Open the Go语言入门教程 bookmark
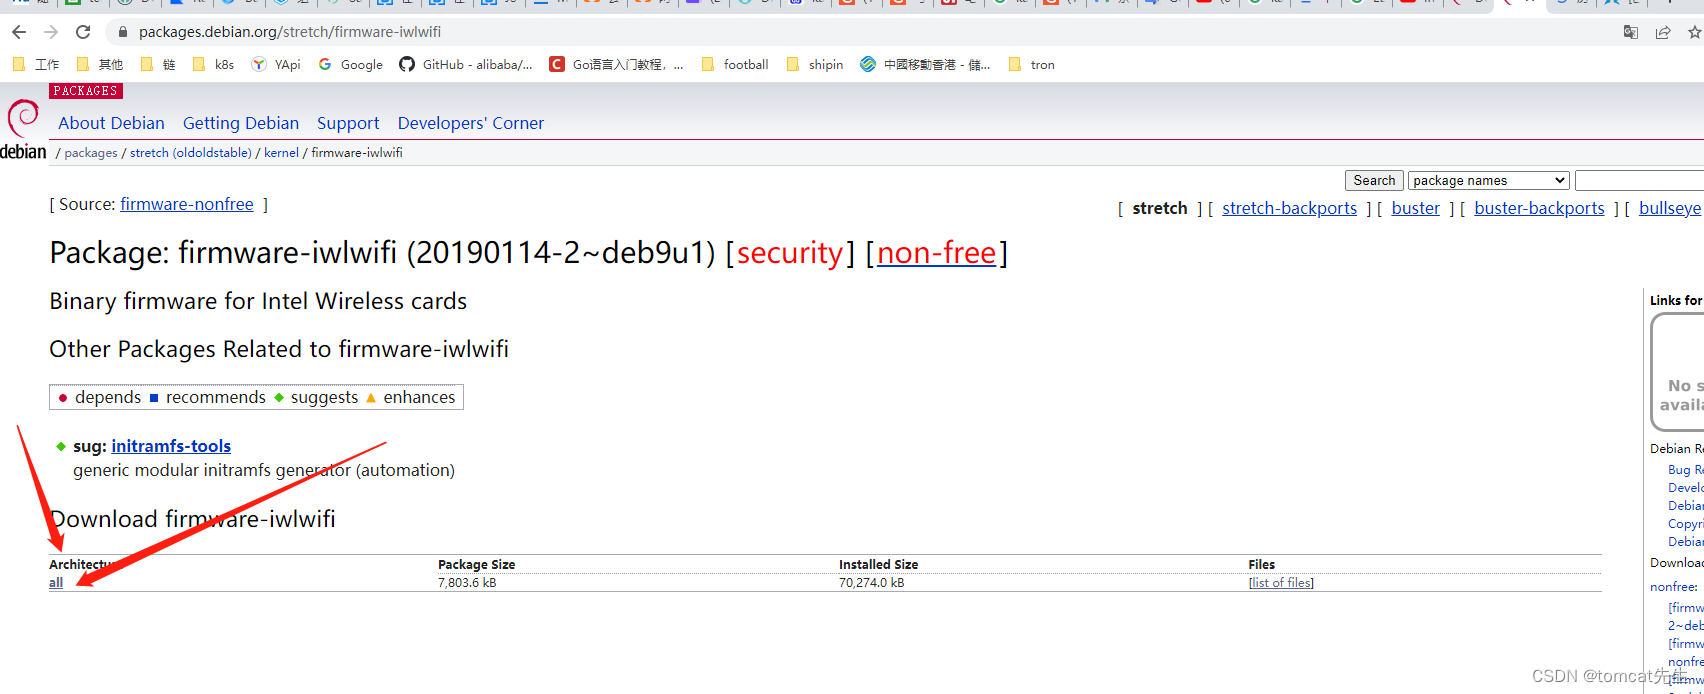The width and height of the screenshot is (1704, 694). point(616,64)
